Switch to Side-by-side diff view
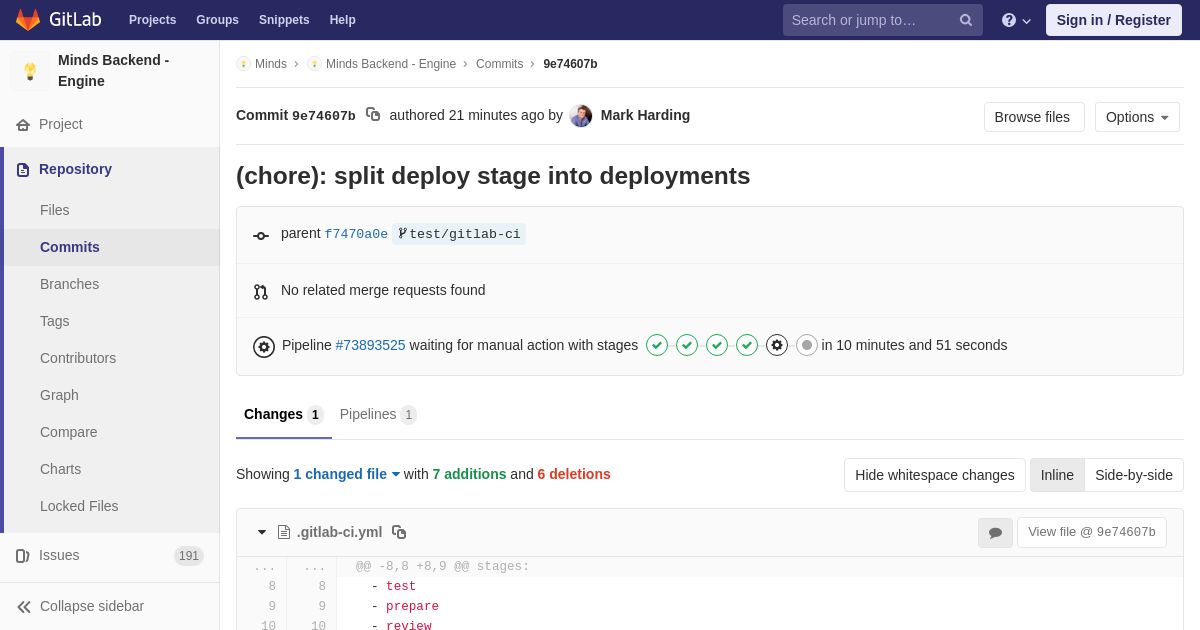 pyautogui.click(x=1134, y=475)
